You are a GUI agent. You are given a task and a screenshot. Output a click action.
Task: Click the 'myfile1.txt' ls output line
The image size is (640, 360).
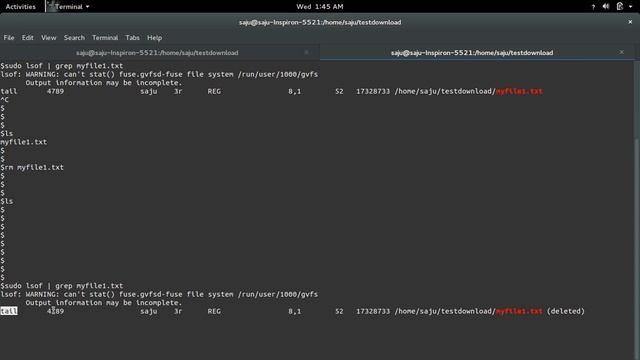24,142
